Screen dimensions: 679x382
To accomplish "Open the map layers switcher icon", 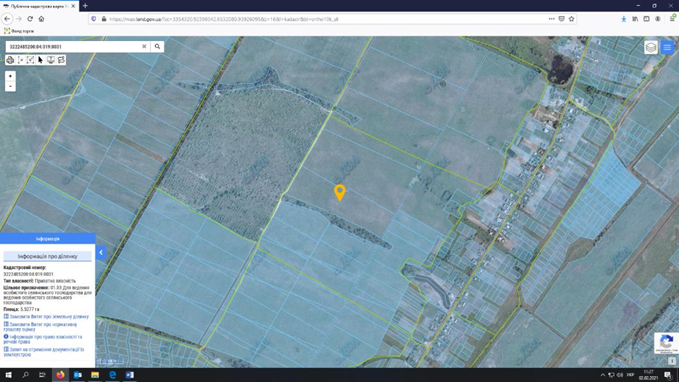I will (651, 47).
